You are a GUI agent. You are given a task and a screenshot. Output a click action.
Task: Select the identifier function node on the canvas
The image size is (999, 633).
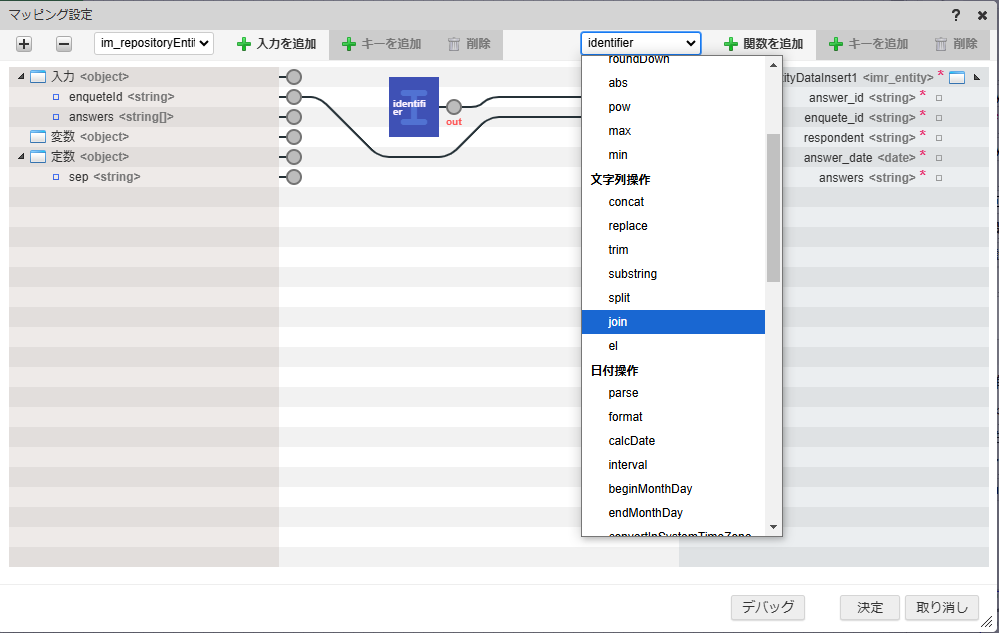(x=413, y=105)
